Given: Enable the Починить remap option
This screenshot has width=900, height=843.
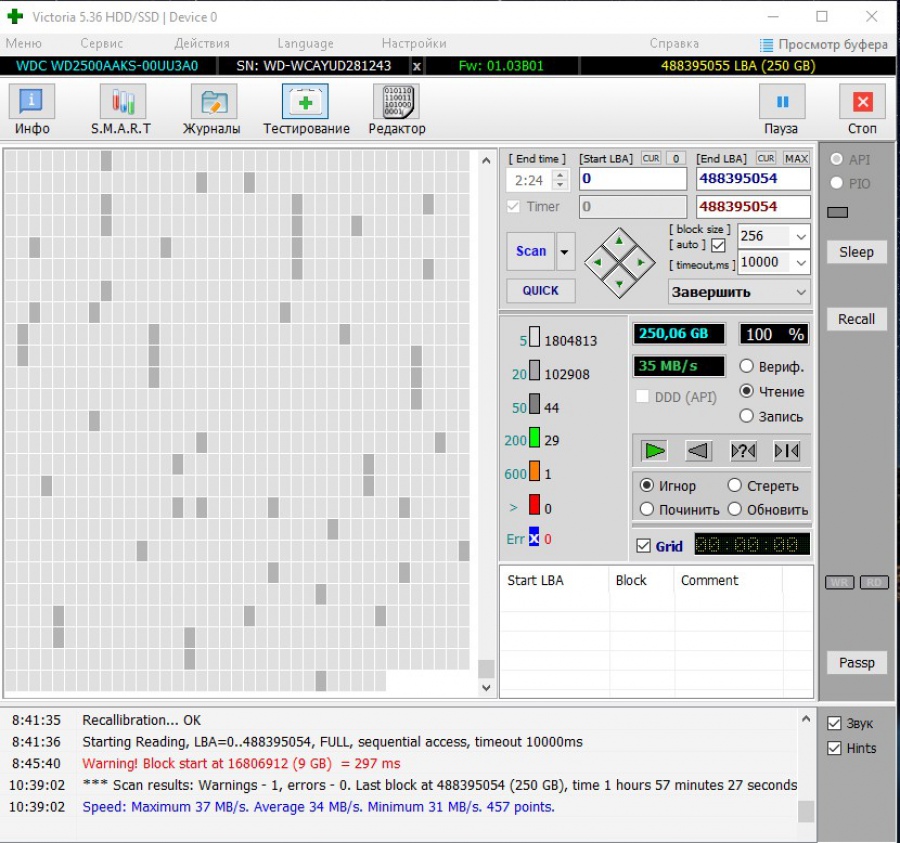Looking at the screenshot, I should tap(646, 509).
